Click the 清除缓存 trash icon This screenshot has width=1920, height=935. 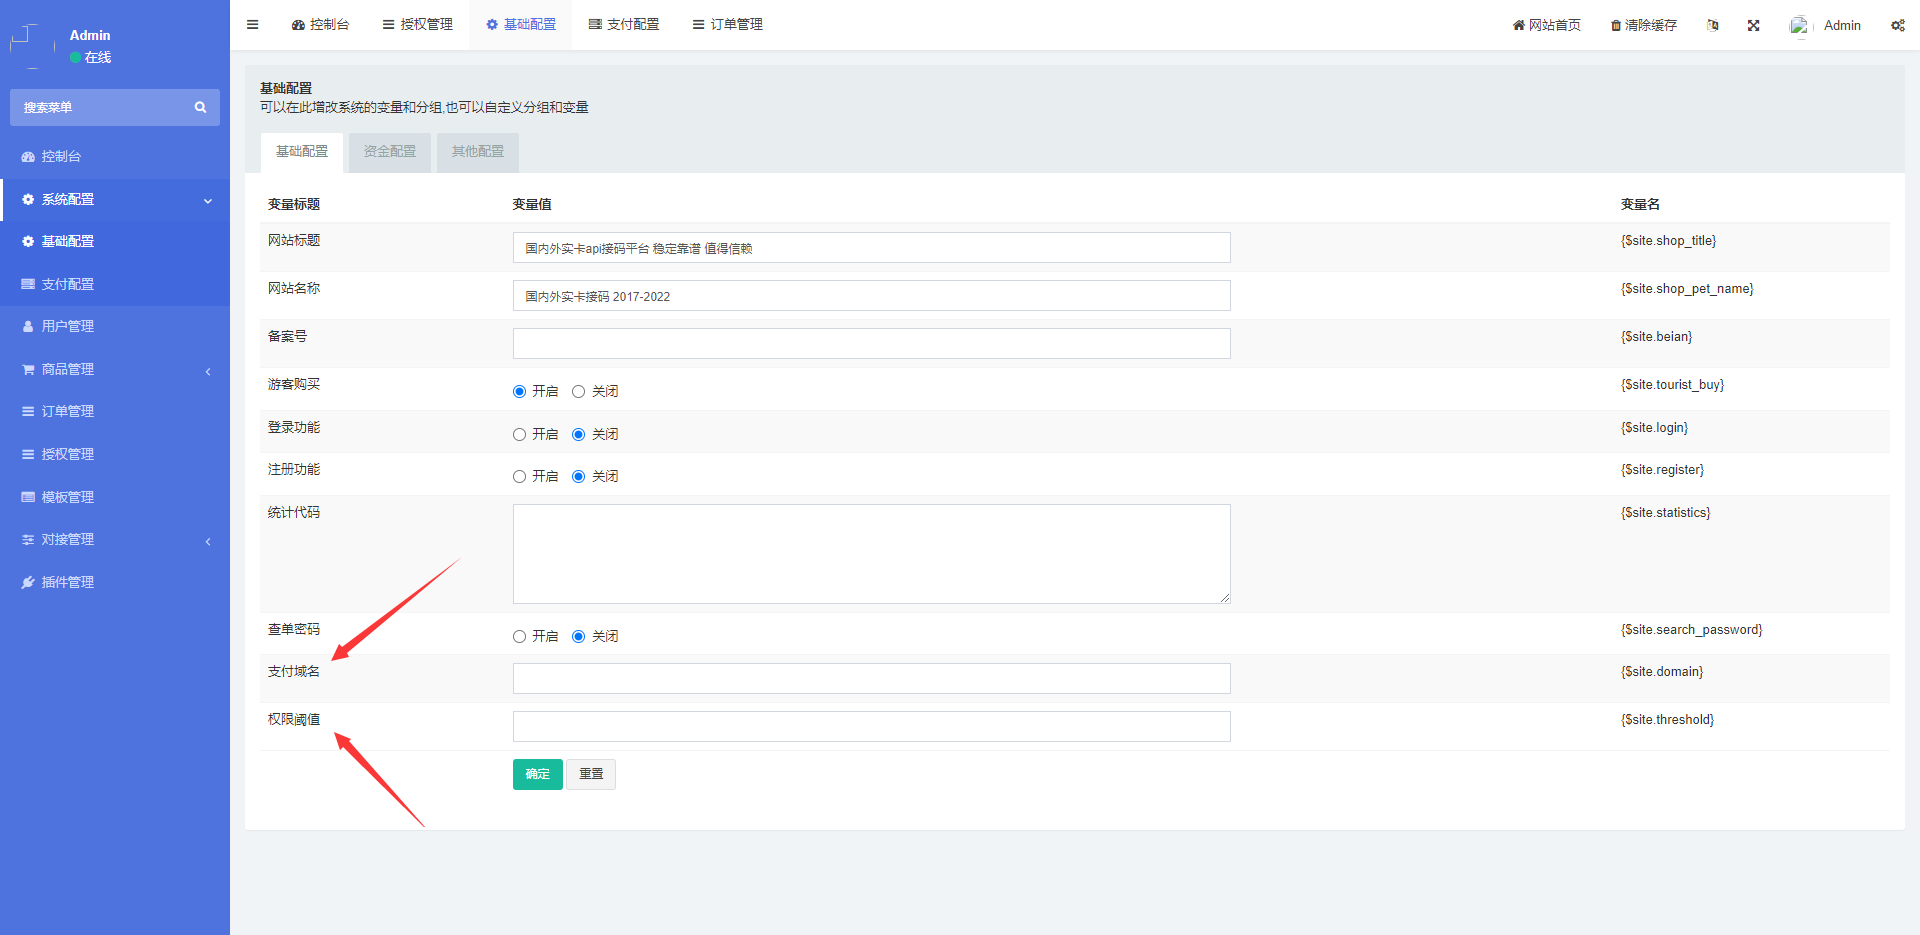point(1615,25)
